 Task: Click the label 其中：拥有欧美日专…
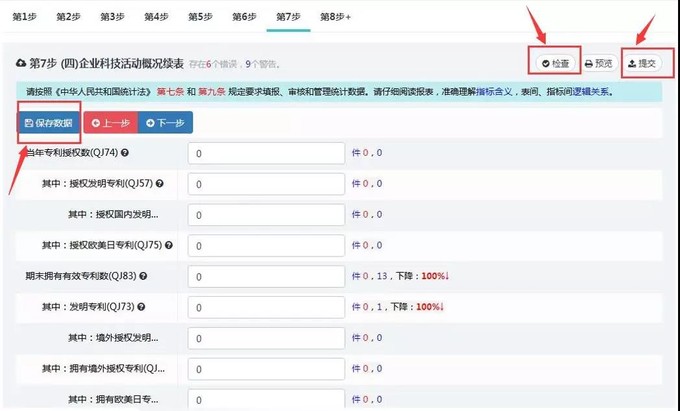click(113, 399)
